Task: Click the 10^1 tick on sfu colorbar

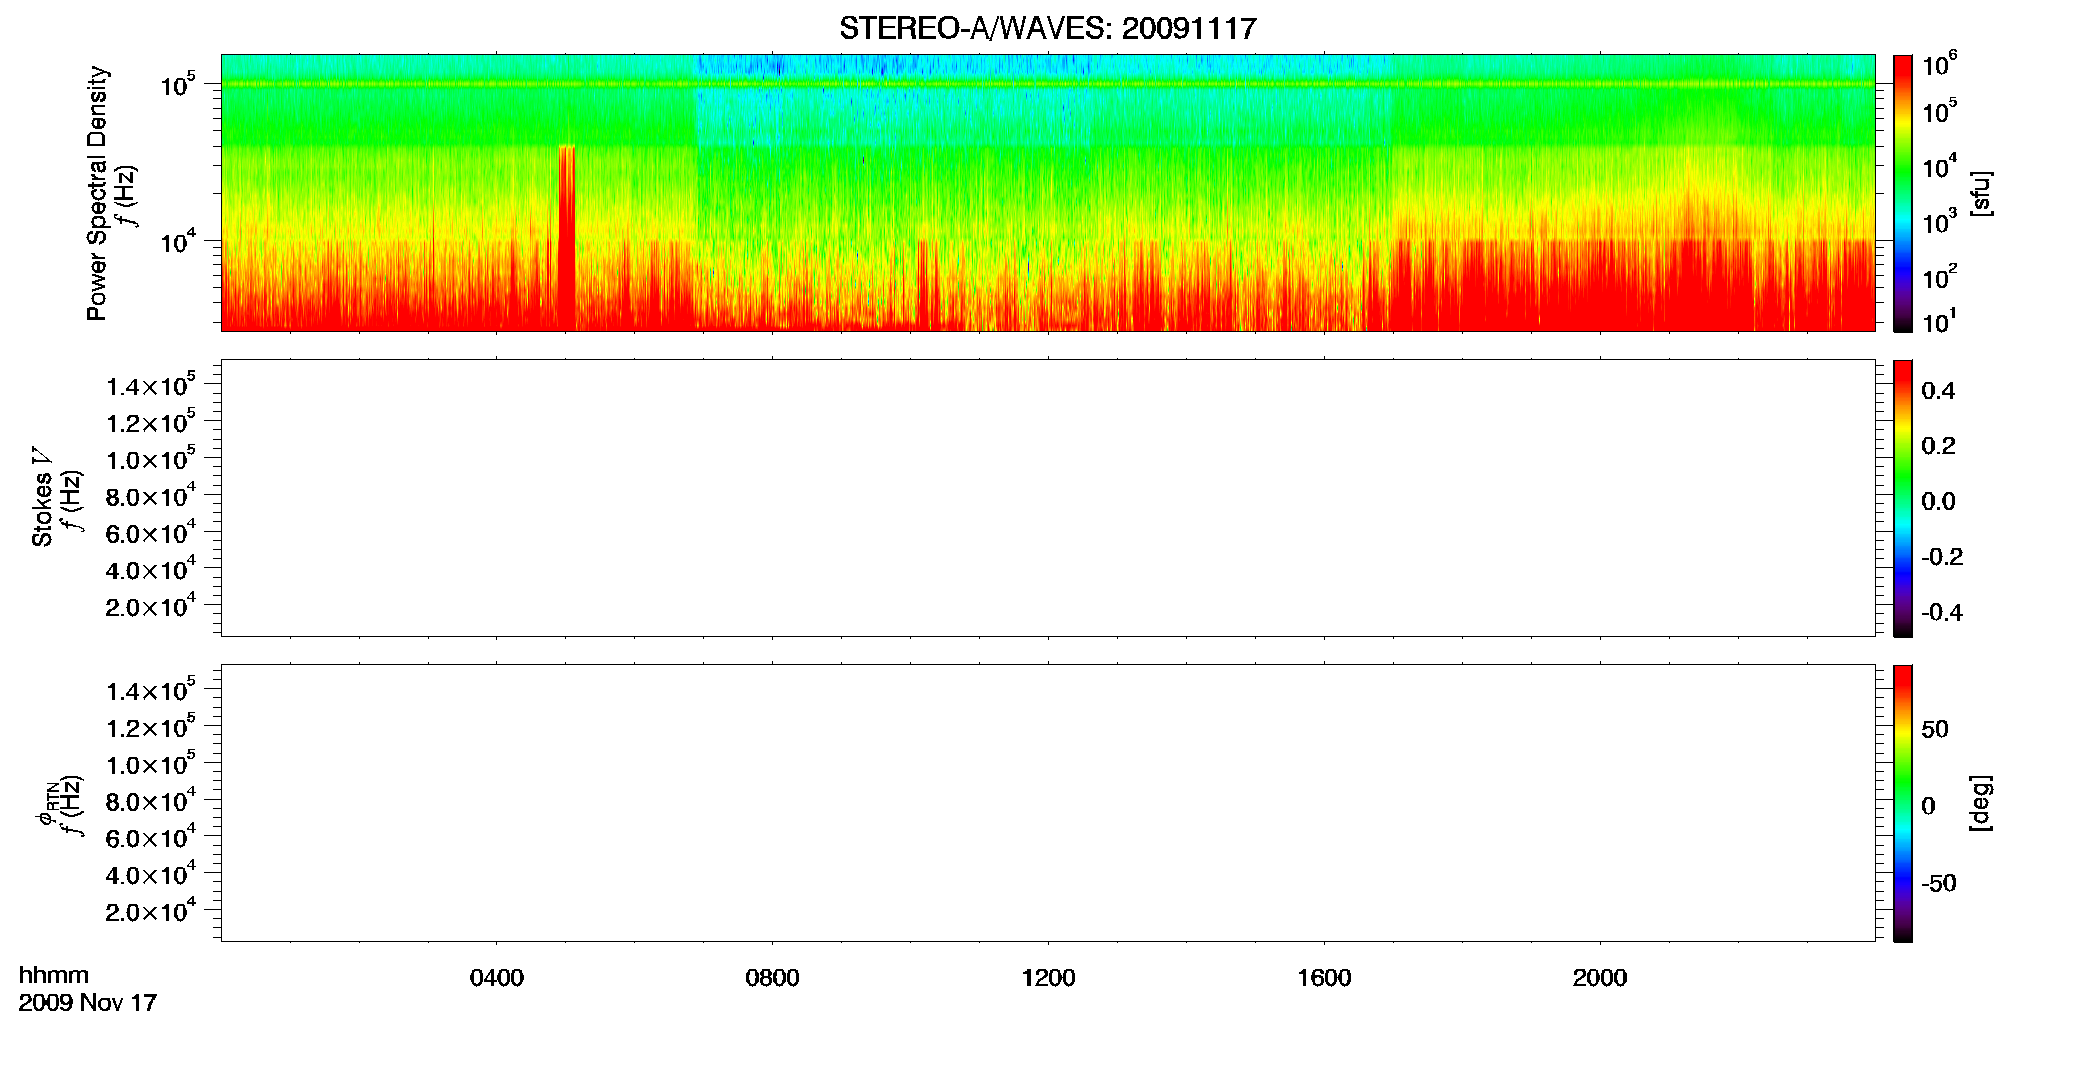Action: coord(1940,321)
